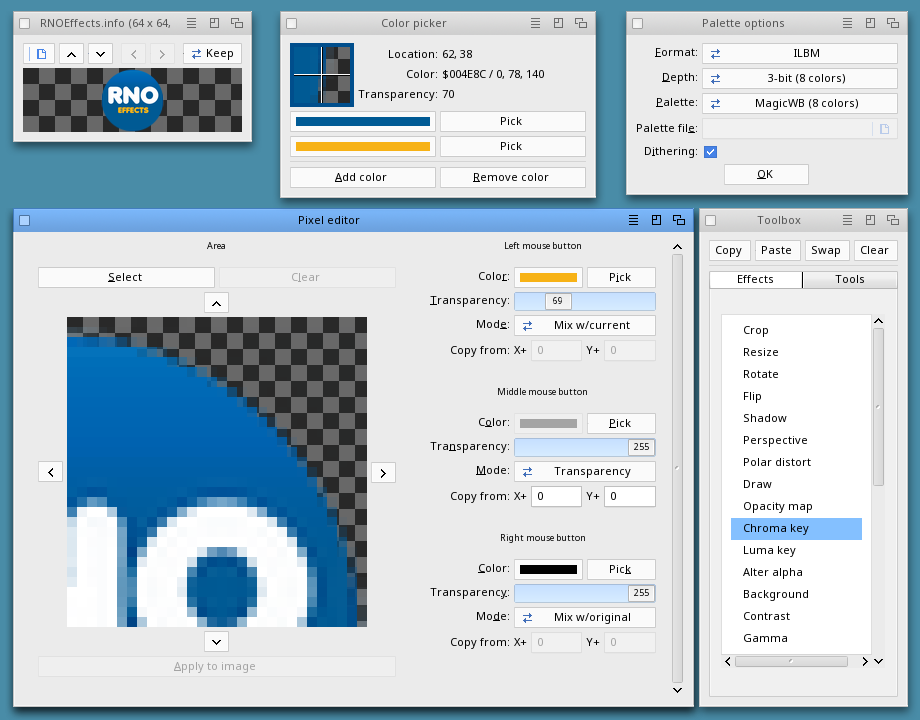
Task: Change the Format cycle from ILBM
Action: pos(799,54)
